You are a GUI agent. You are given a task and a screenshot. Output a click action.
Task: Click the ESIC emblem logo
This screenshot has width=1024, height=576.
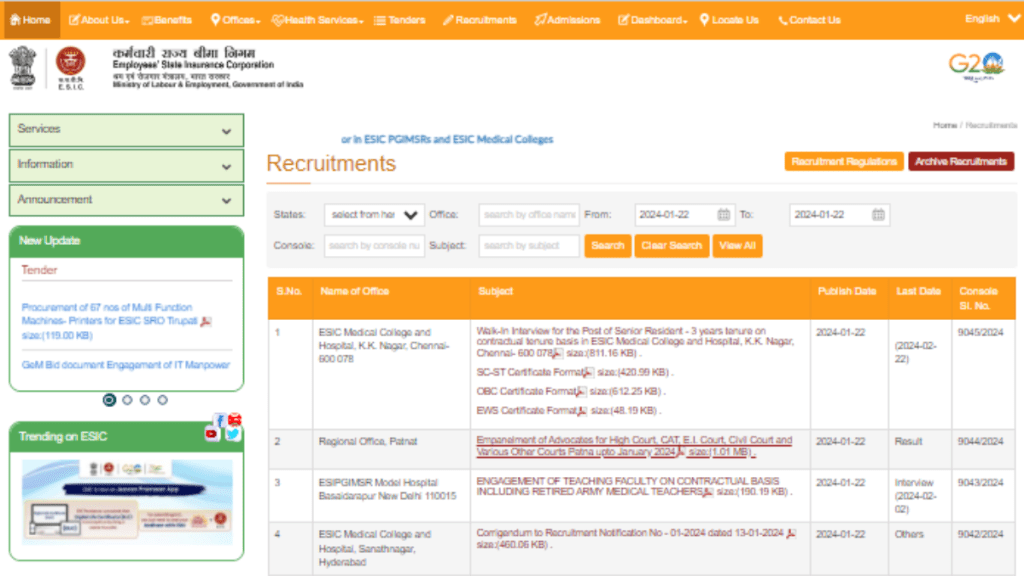(70, 66)
